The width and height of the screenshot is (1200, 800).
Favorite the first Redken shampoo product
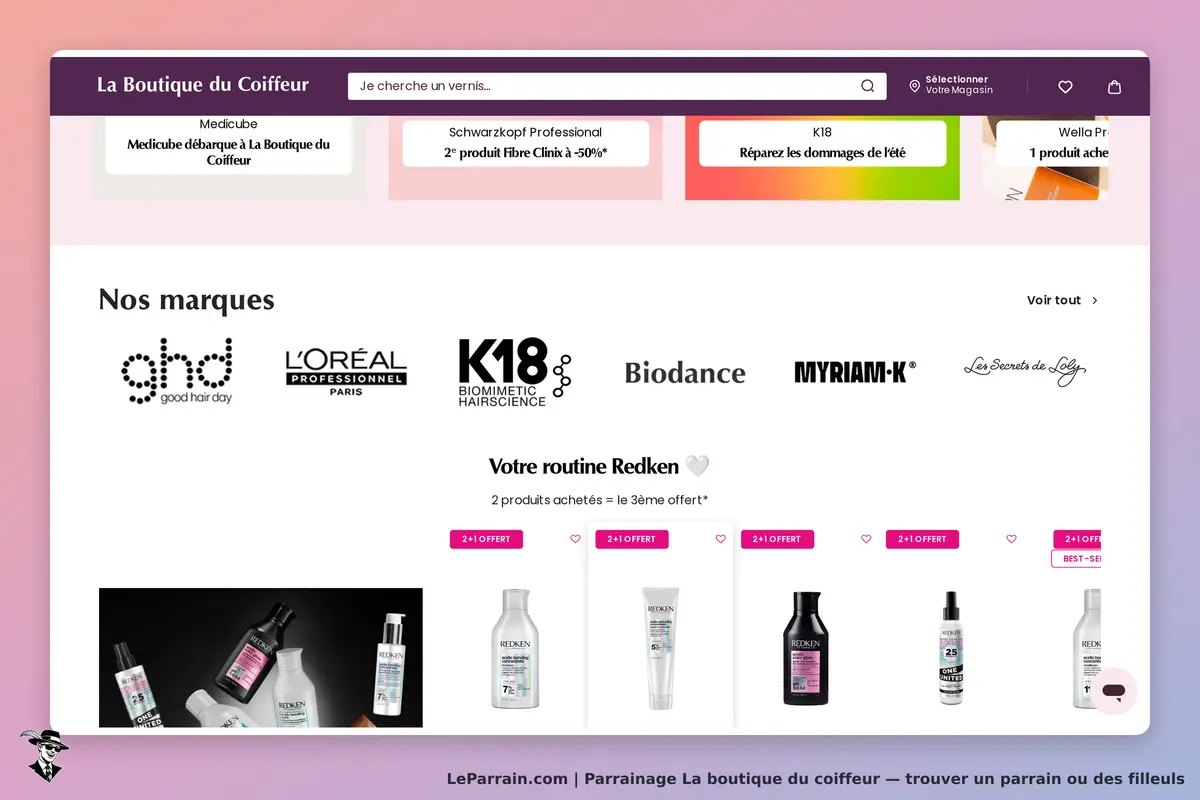pos(575,539)
